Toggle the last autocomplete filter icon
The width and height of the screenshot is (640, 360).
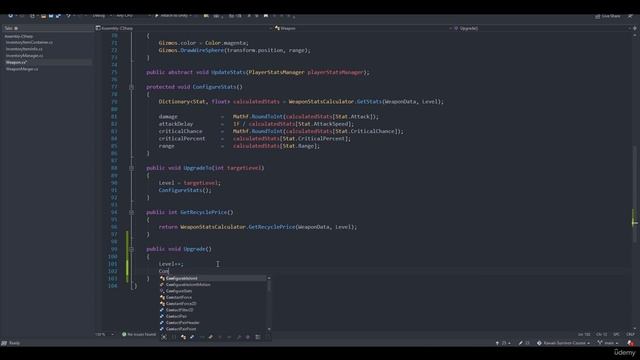pos(258,337)
